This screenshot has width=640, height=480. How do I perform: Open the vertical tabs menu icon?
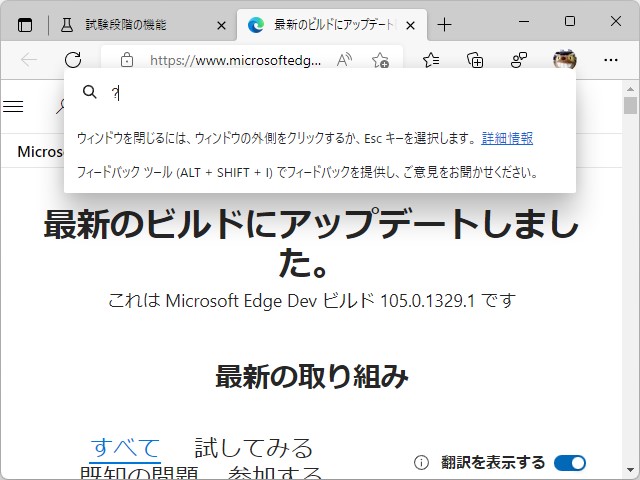(25, 25)
